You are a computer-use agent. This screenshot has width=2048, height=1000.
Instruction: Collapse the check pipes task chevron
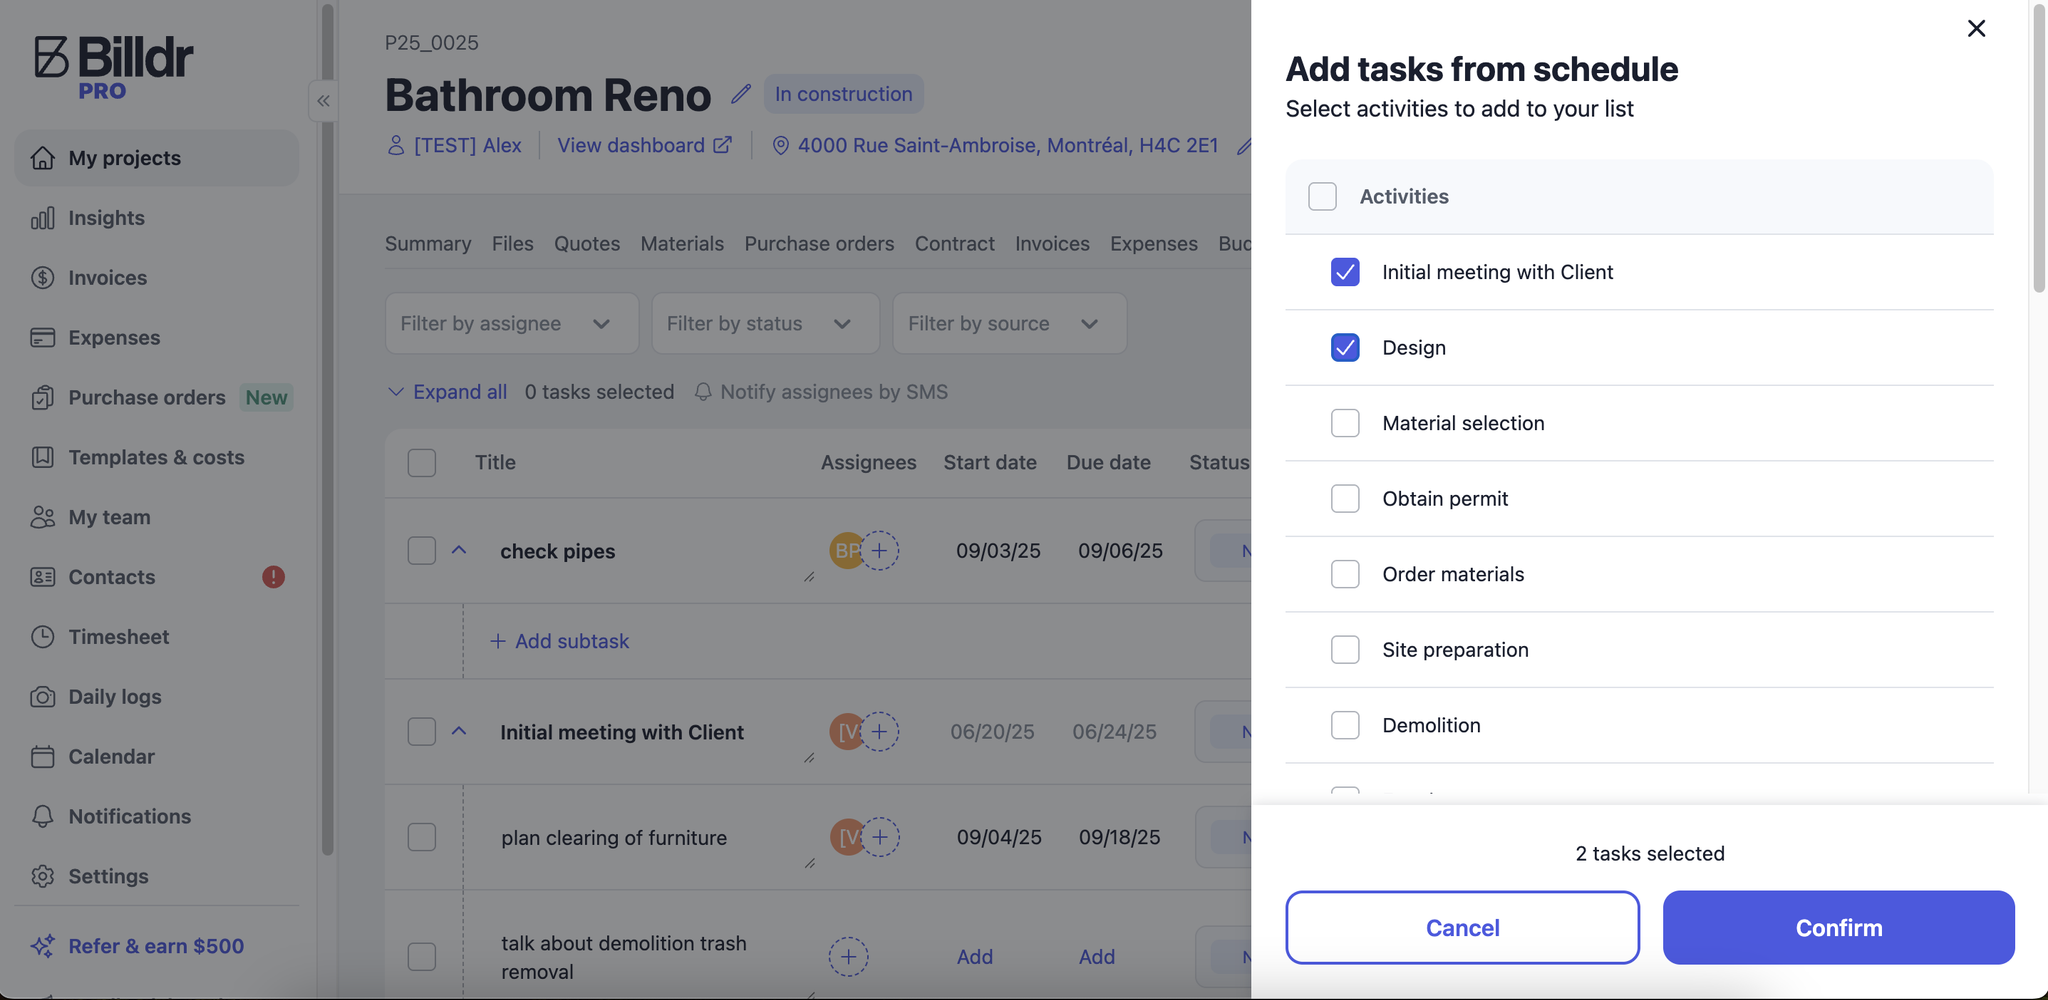459,550
